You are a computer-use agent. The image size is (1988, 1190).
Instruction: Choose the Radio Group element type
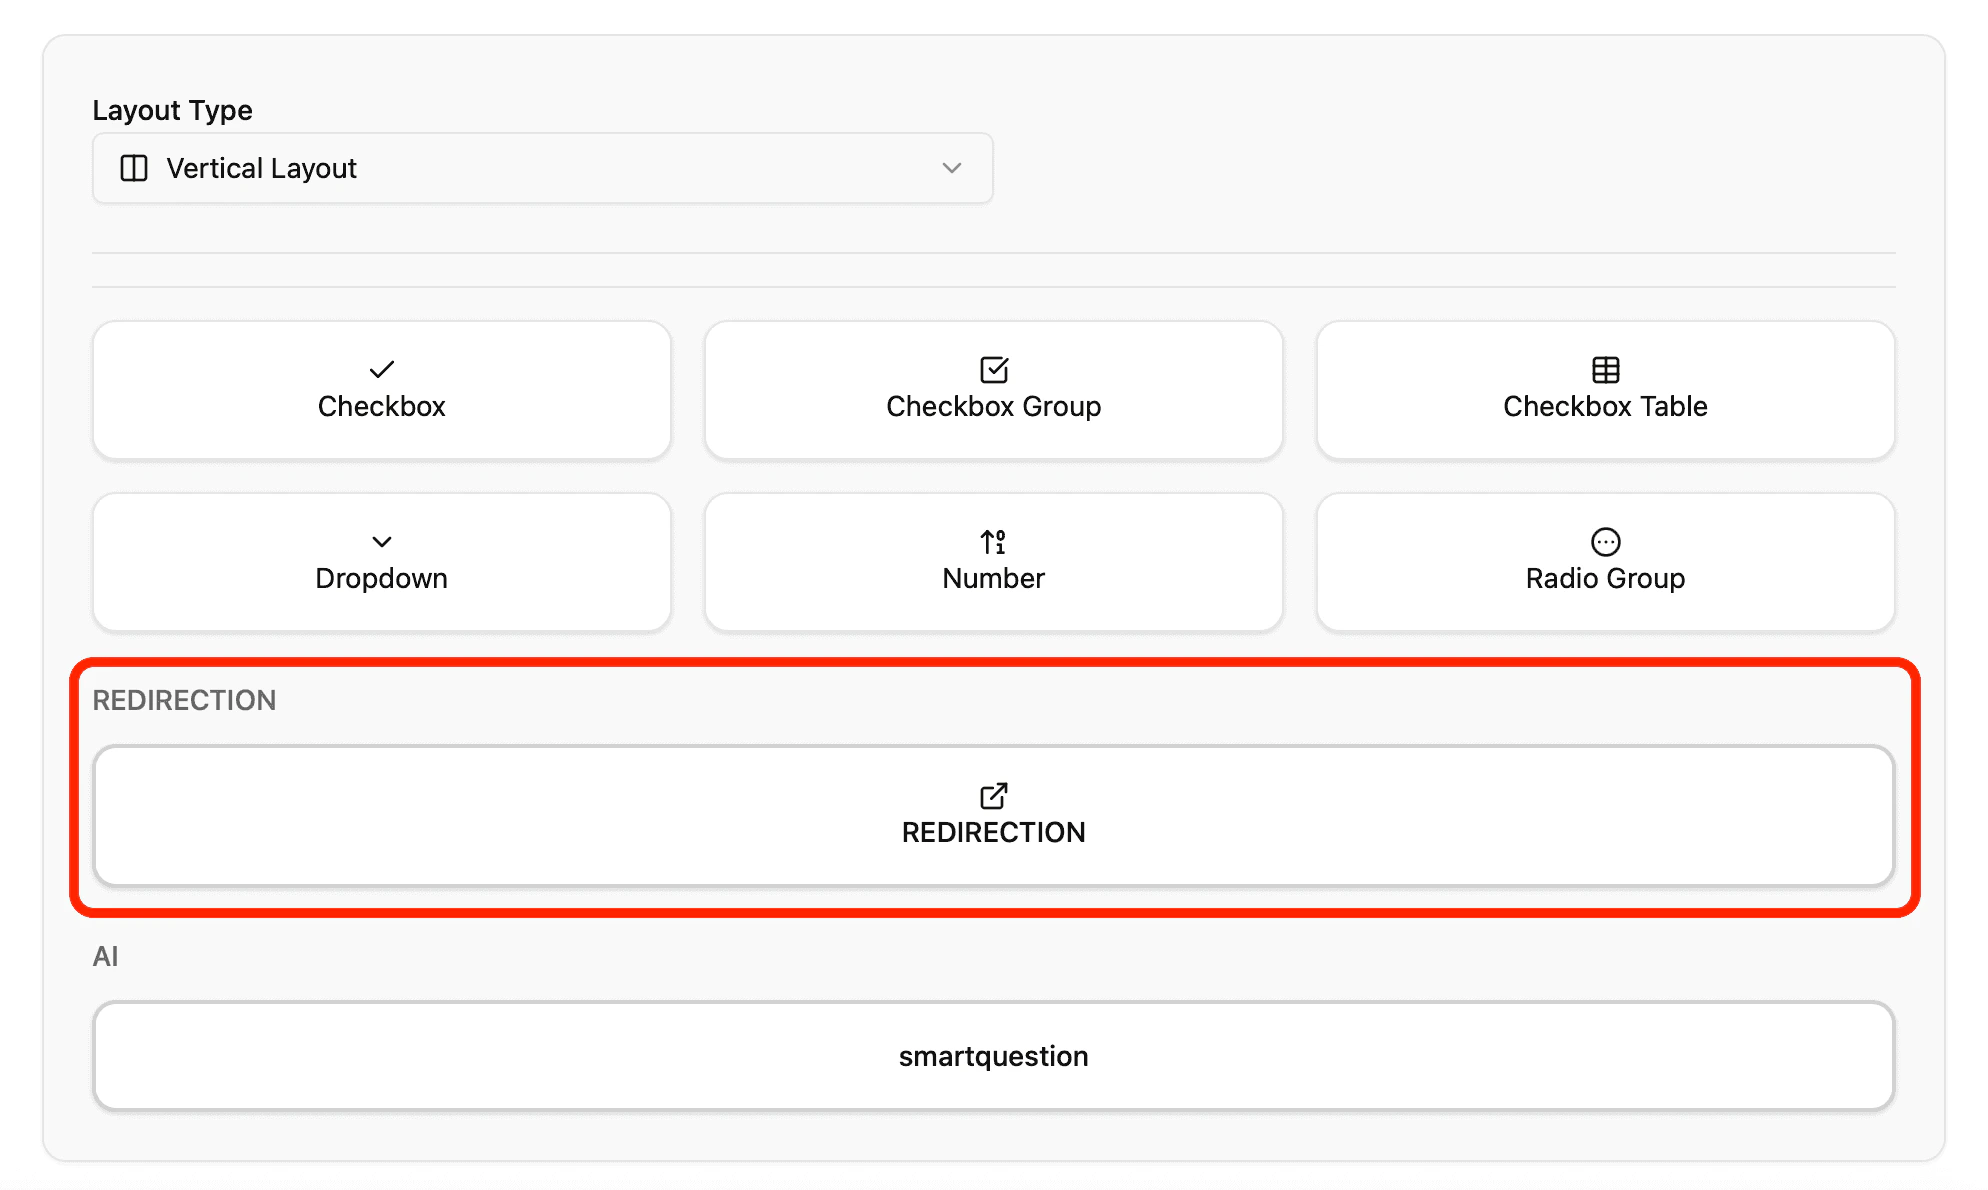pos(1605,562)
